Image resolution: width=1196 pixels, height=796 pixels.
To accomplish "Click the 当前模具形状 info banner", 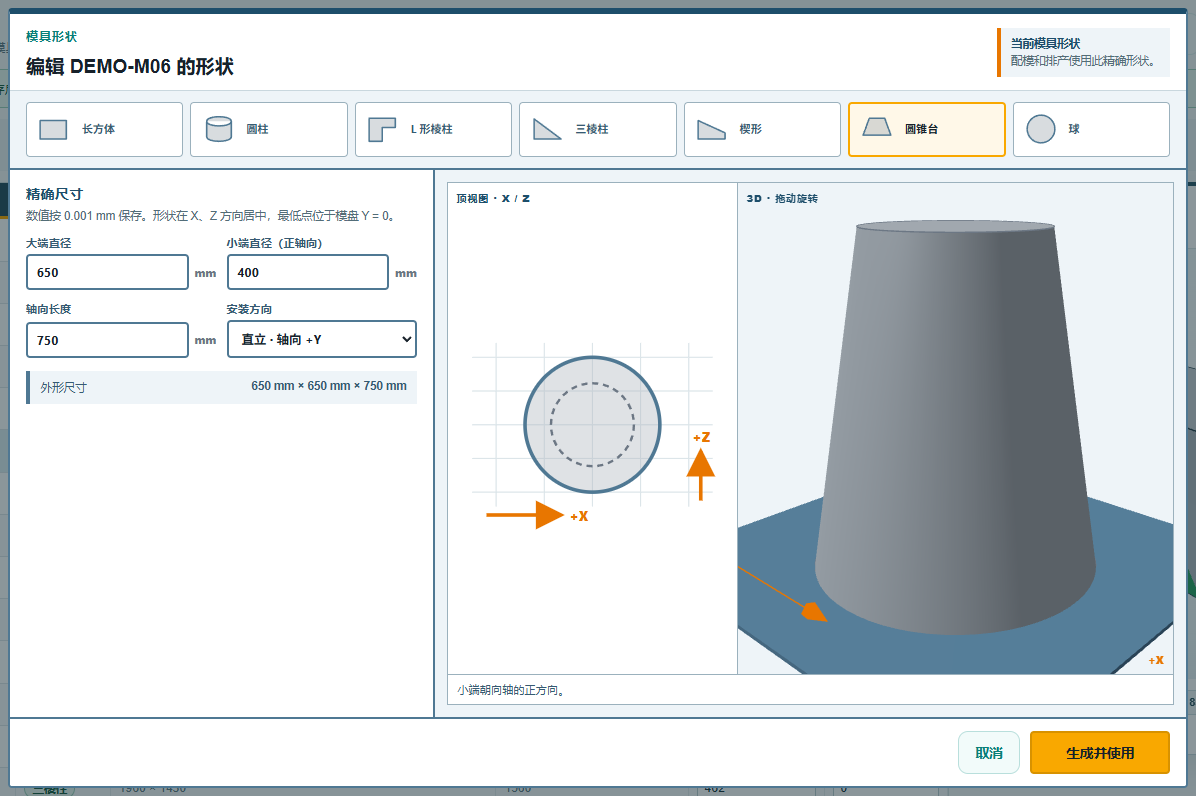I will pyautogui.click(x=1083, y=52).
